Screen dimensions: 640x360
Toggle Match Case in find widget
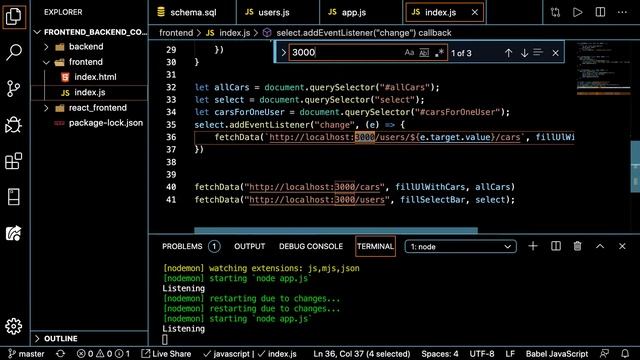coord(409,53)
